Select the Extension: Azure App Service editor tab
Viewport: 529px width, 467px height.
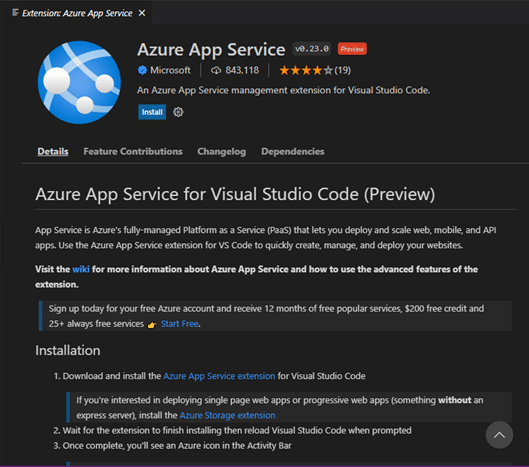pos(77,13)
